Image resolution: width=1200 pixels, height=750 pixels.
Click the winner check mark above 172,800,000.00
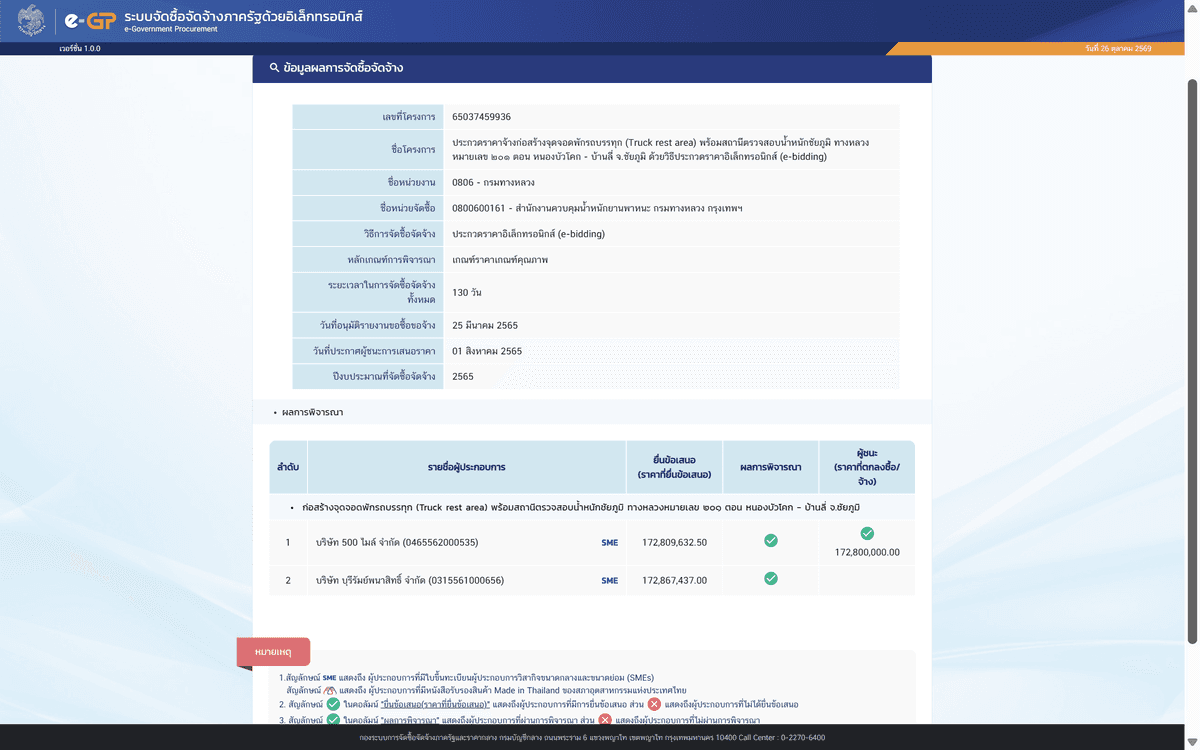click(867, 534)
